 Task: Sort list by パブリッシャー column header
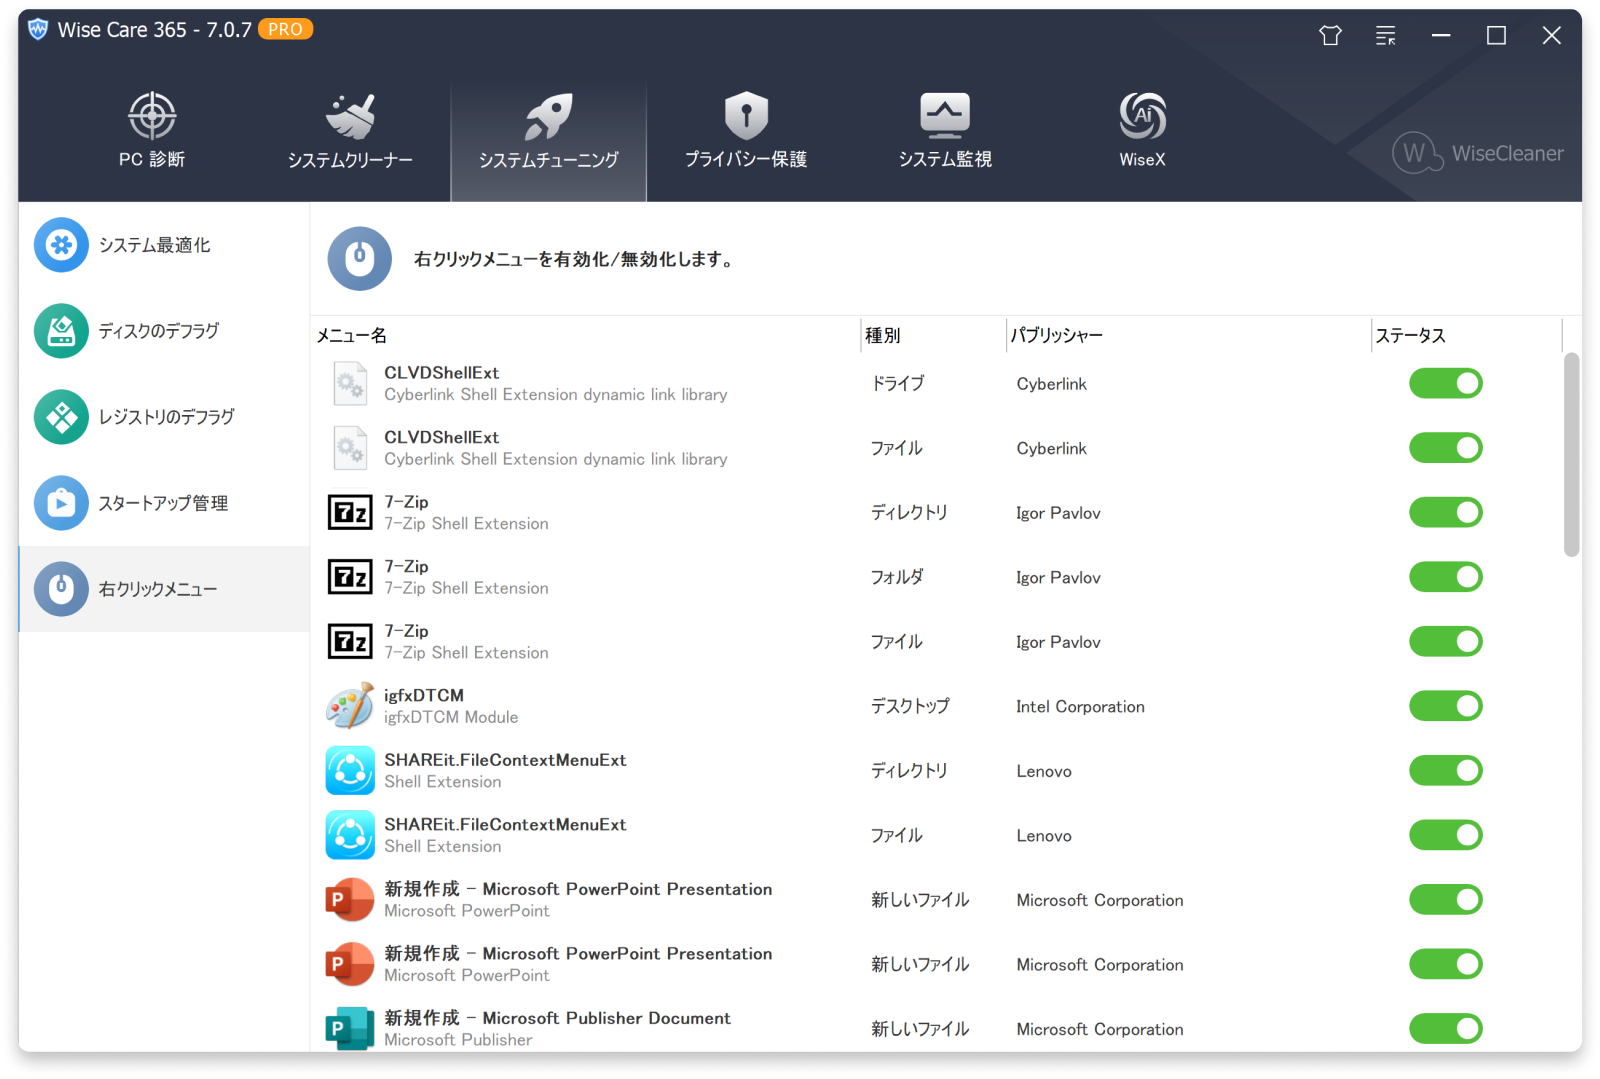1056,336
